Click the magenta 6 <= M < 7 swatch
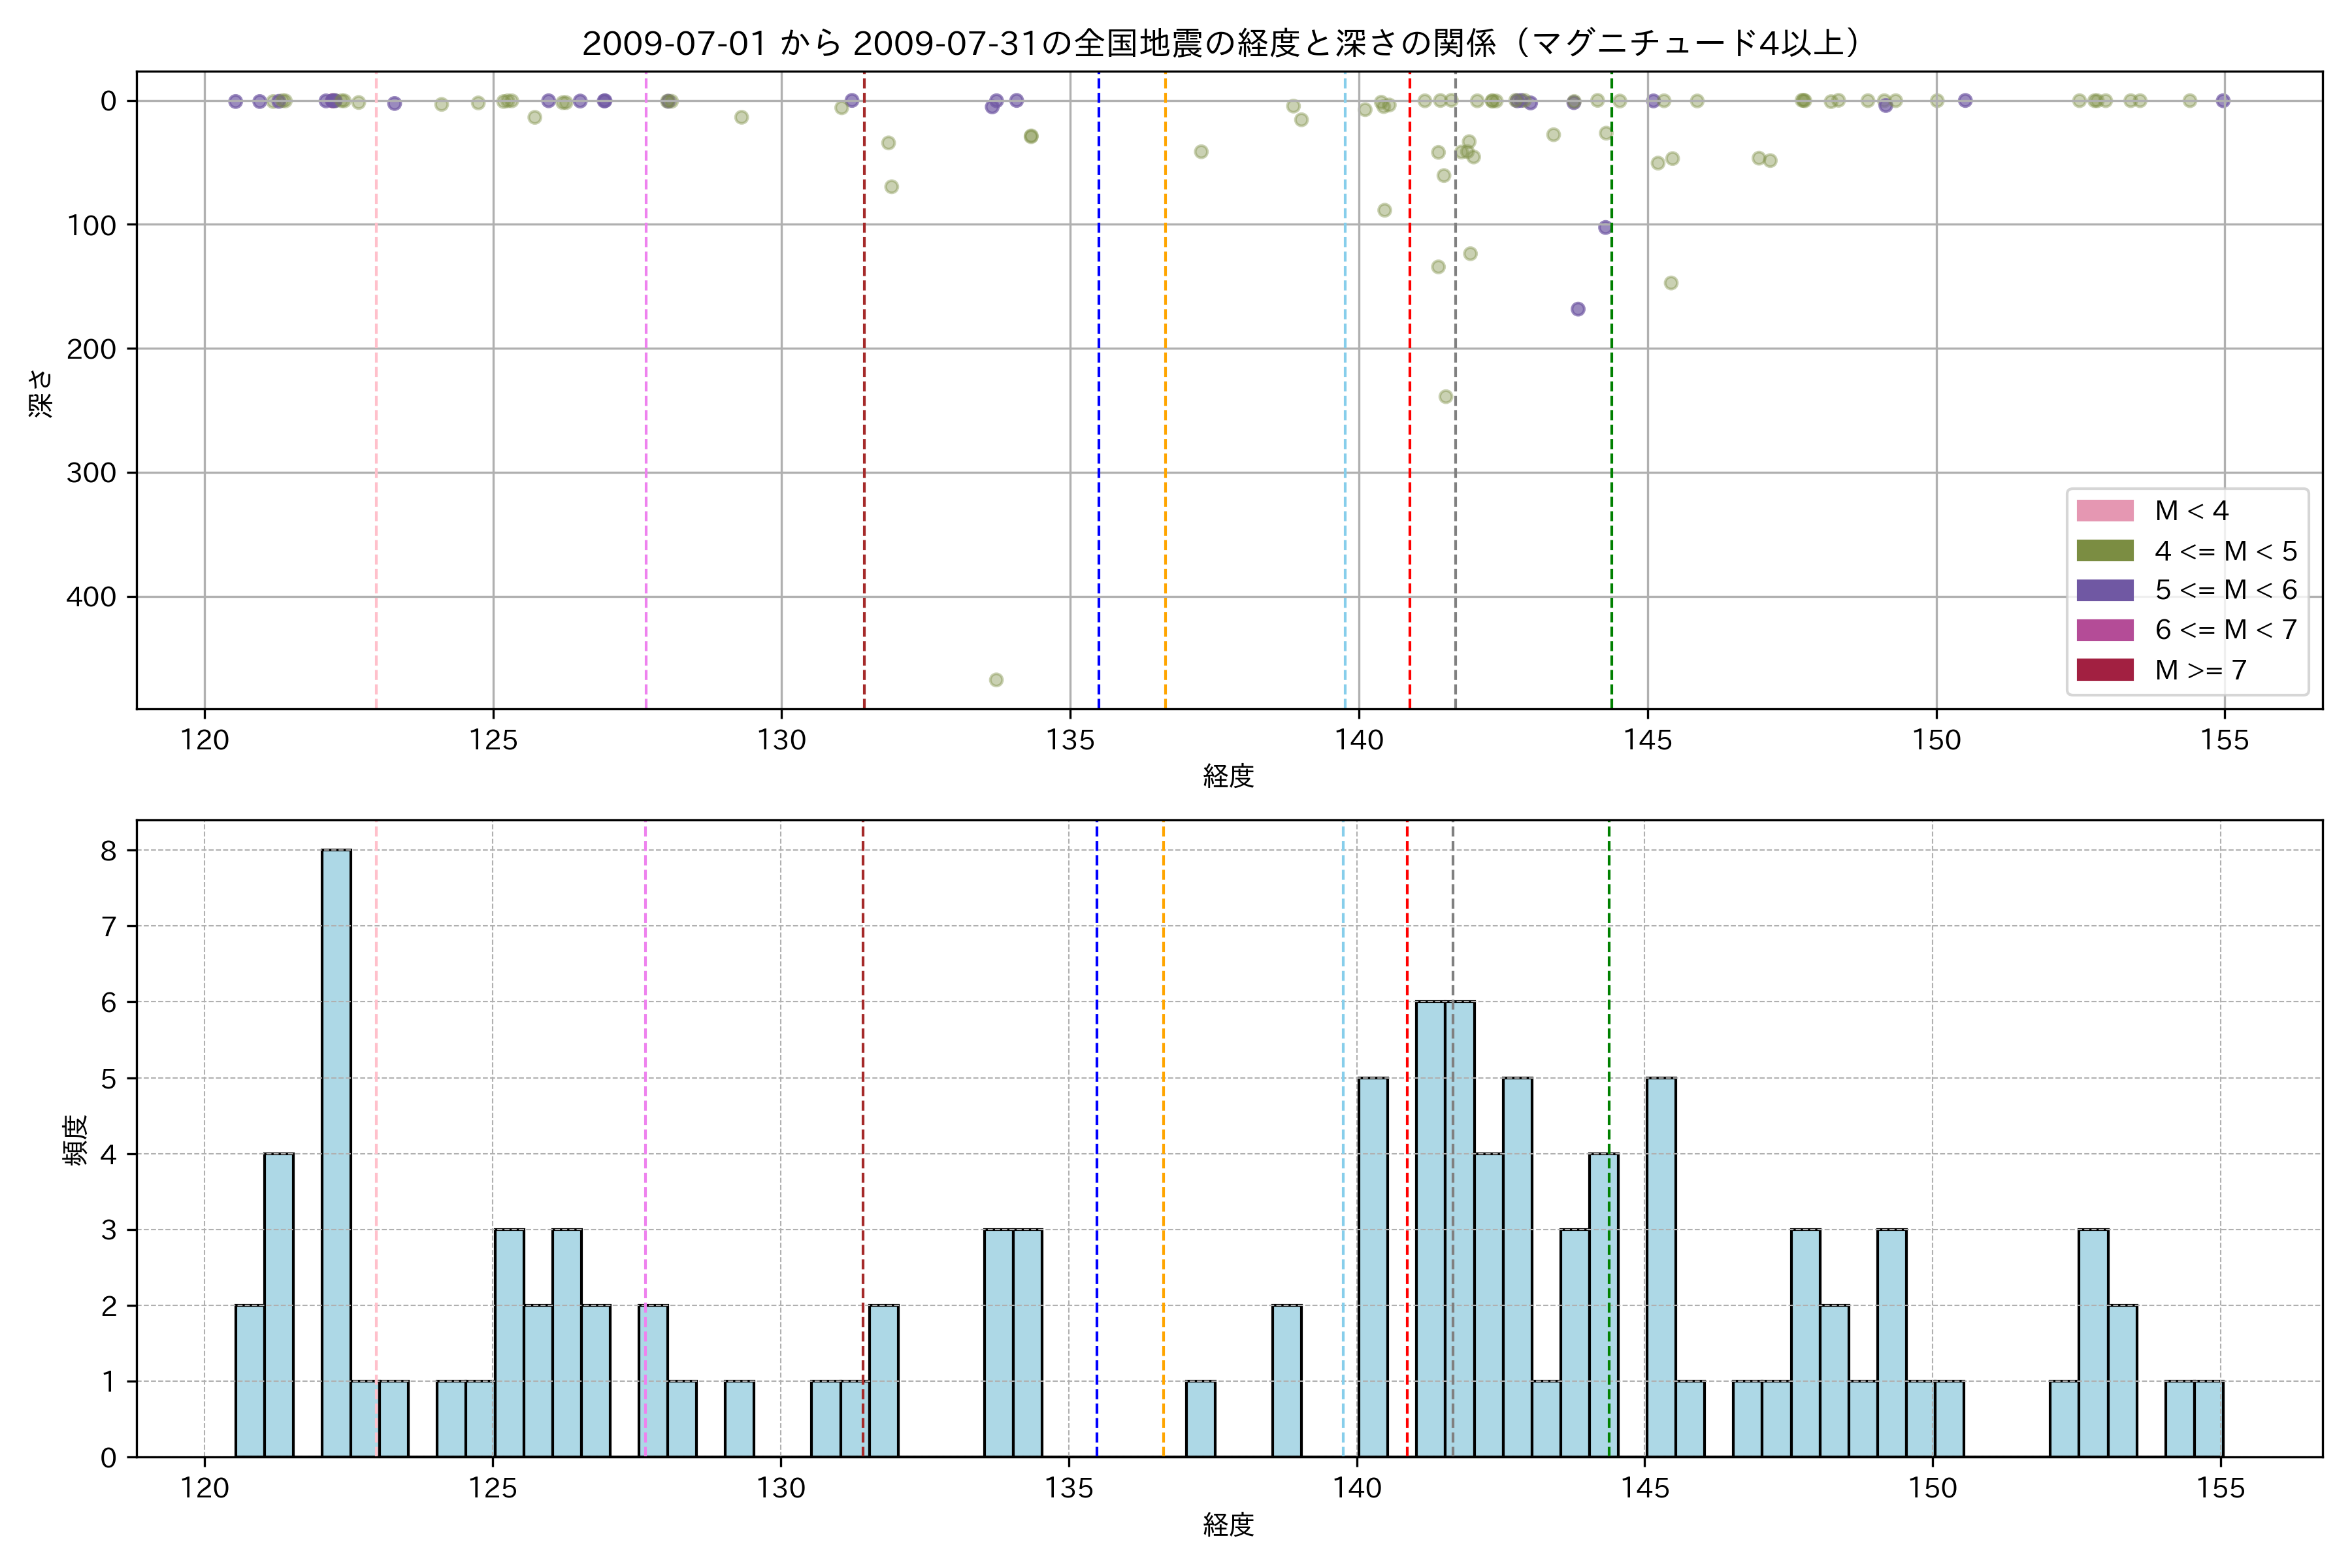The image size is (2352, 1568). coord(2104,630)
